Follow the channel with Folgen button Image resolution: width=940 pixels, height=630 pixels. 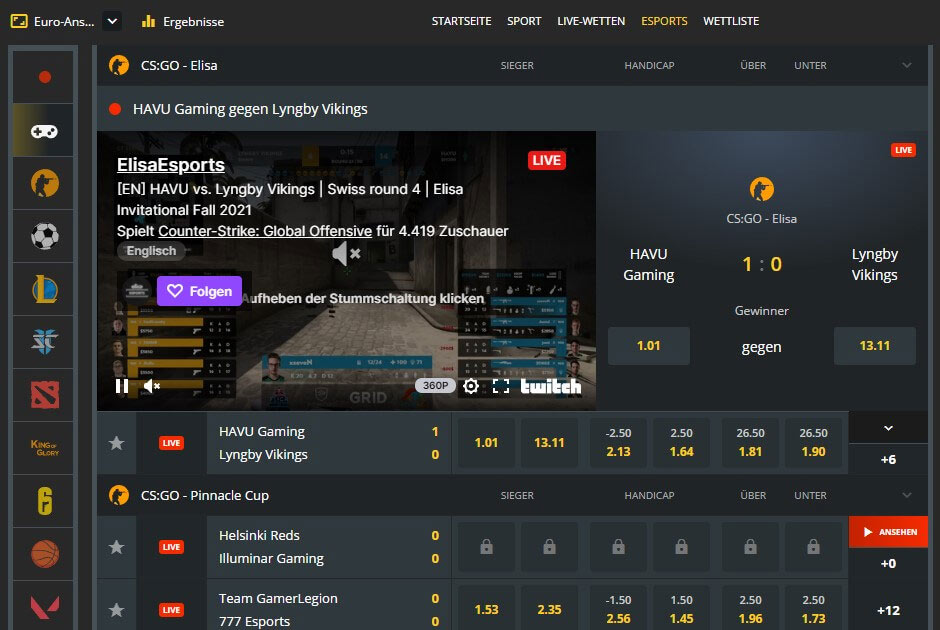(x=199, y=291)
